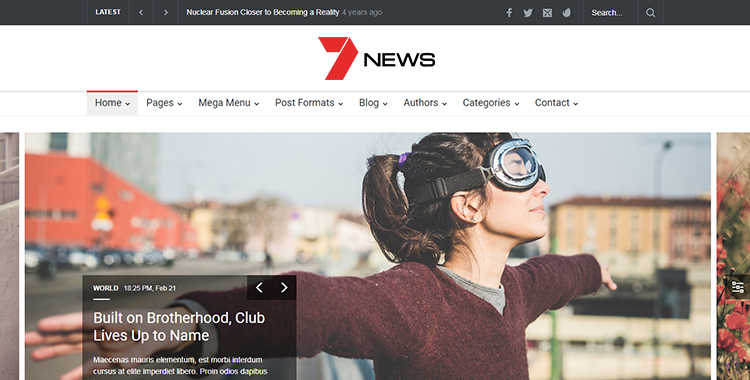
Task: Click the envelope icon beside the Twitter icon
Action: click(547, 13)
